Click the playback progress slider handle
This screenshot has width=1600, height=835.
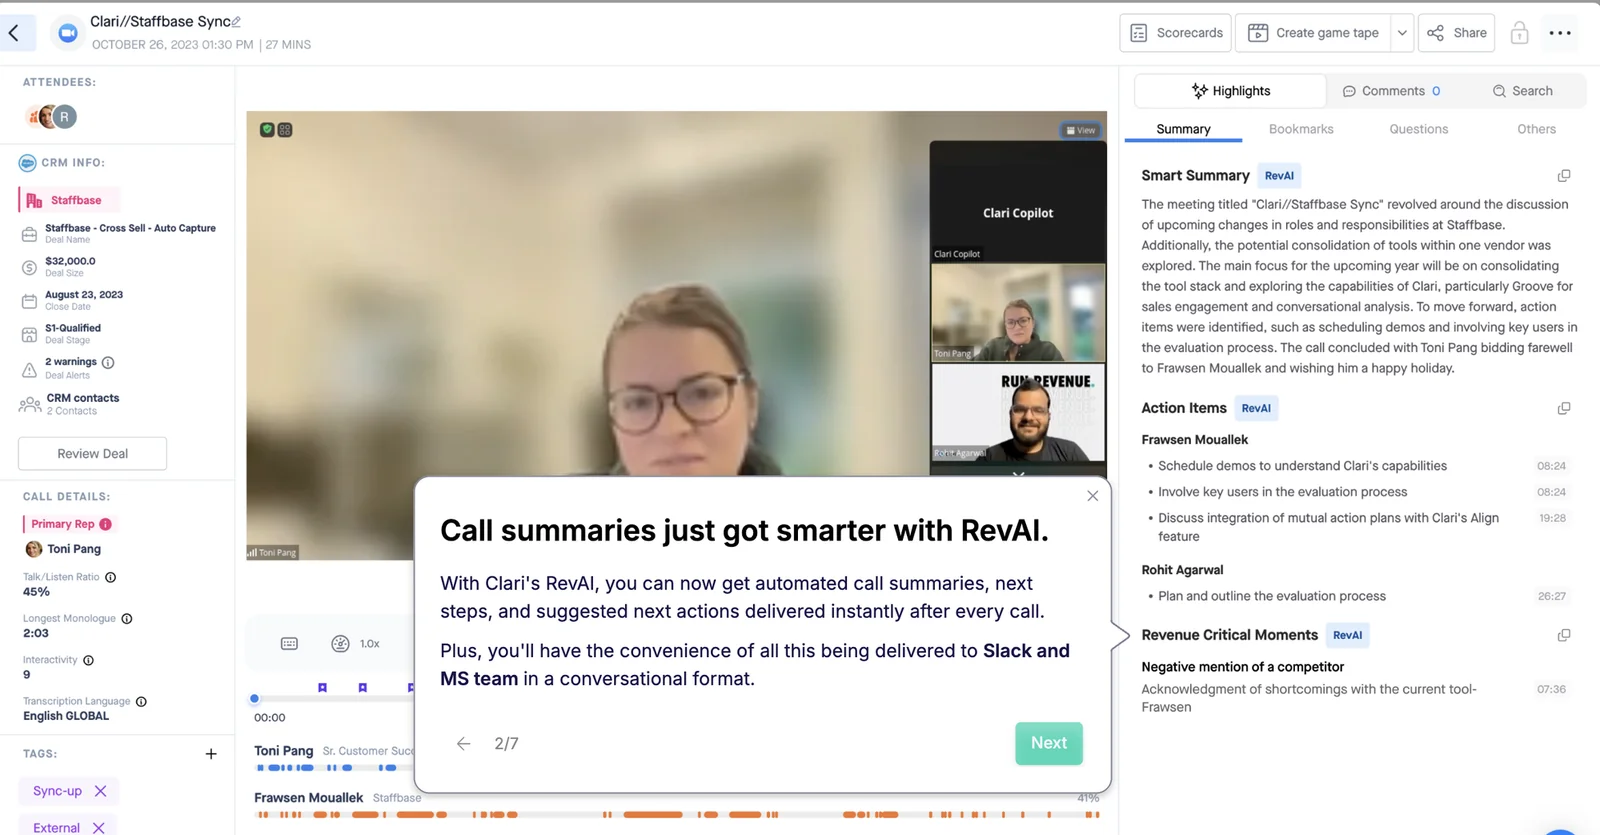[x=255, y=699]
